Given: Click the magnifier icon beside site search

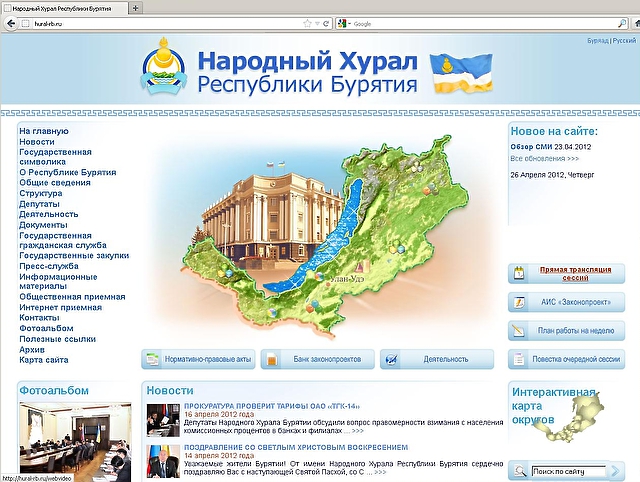Looking at the screenshot, I should coord(520,471).
